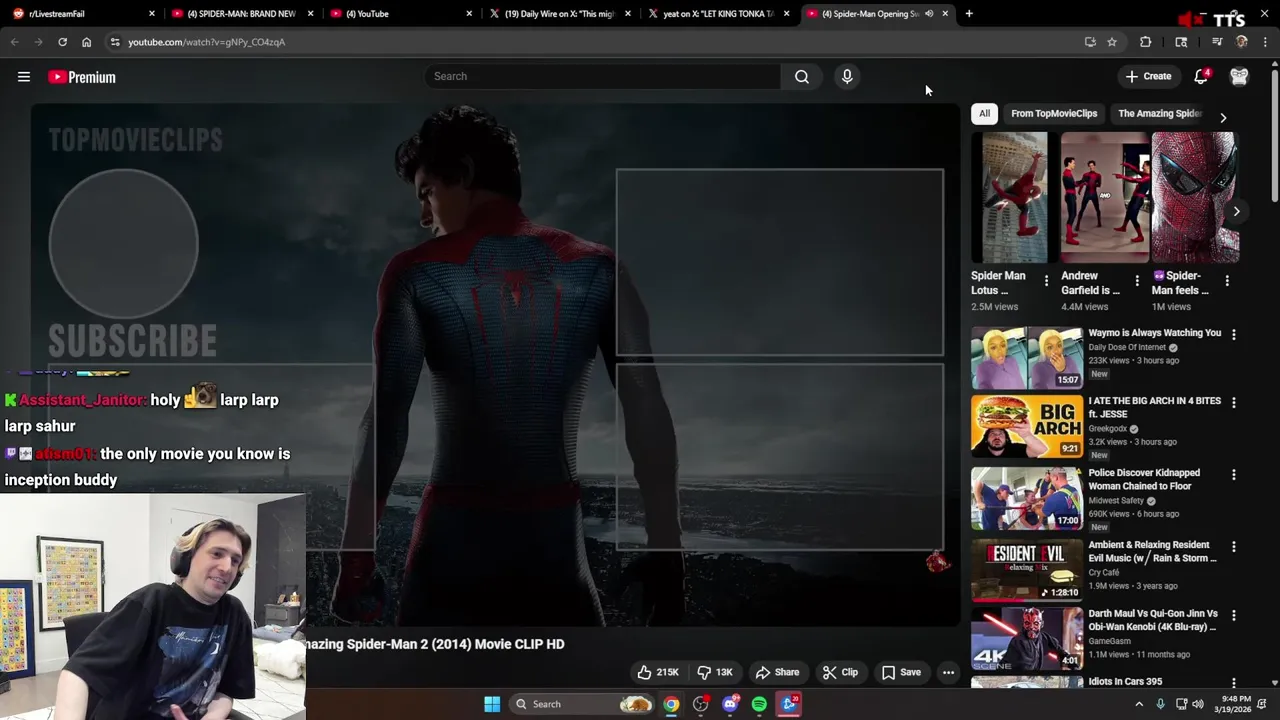Open Spider-Man feels short thumbnail
The height and width of the screenshot is (720, 1280).
1195,197
